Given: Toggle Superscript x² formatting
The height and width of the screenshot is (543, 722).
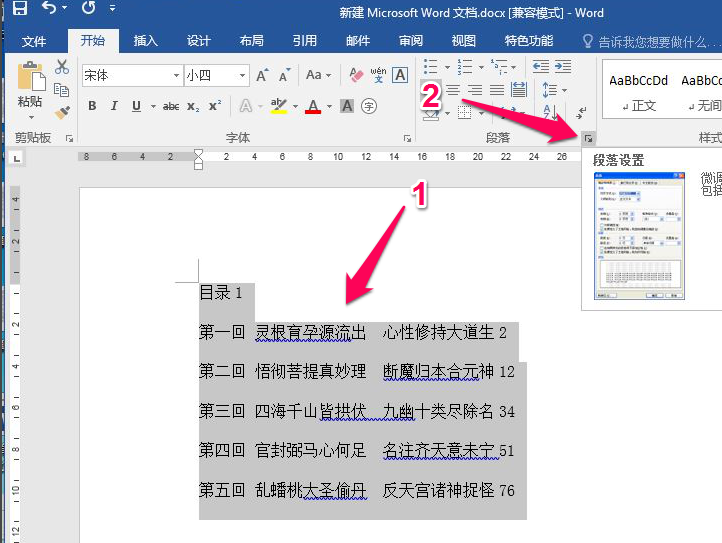Looking at the screenshot, I should coord(215,106).
